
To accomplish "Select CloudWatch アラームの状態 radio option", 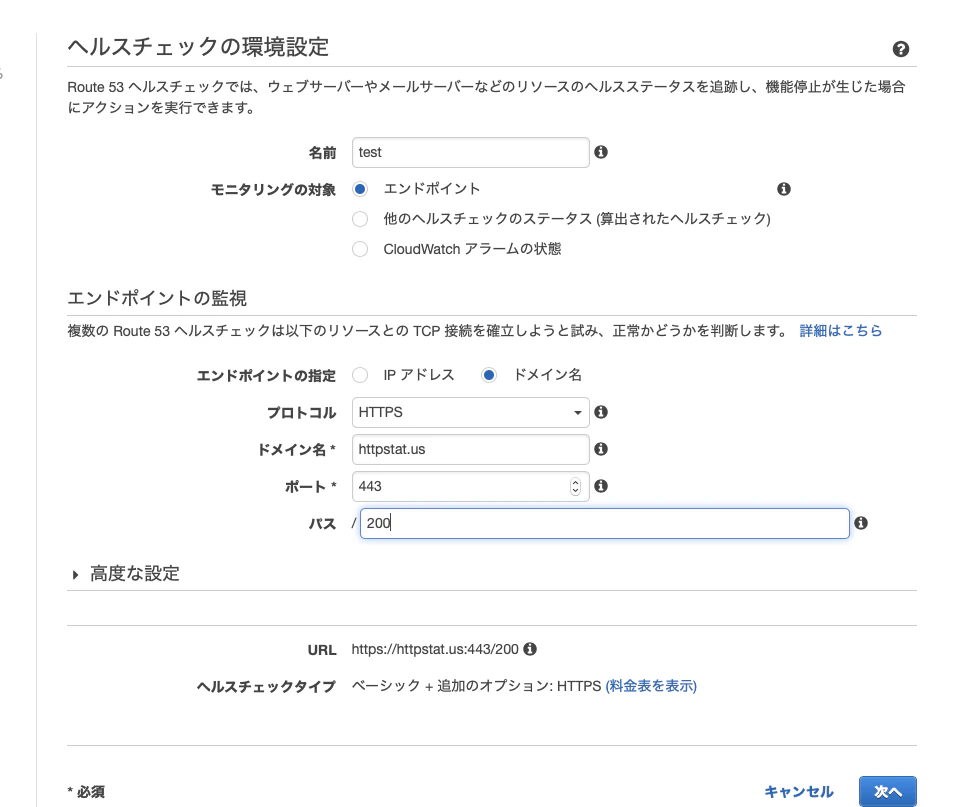I will [360, 249].
